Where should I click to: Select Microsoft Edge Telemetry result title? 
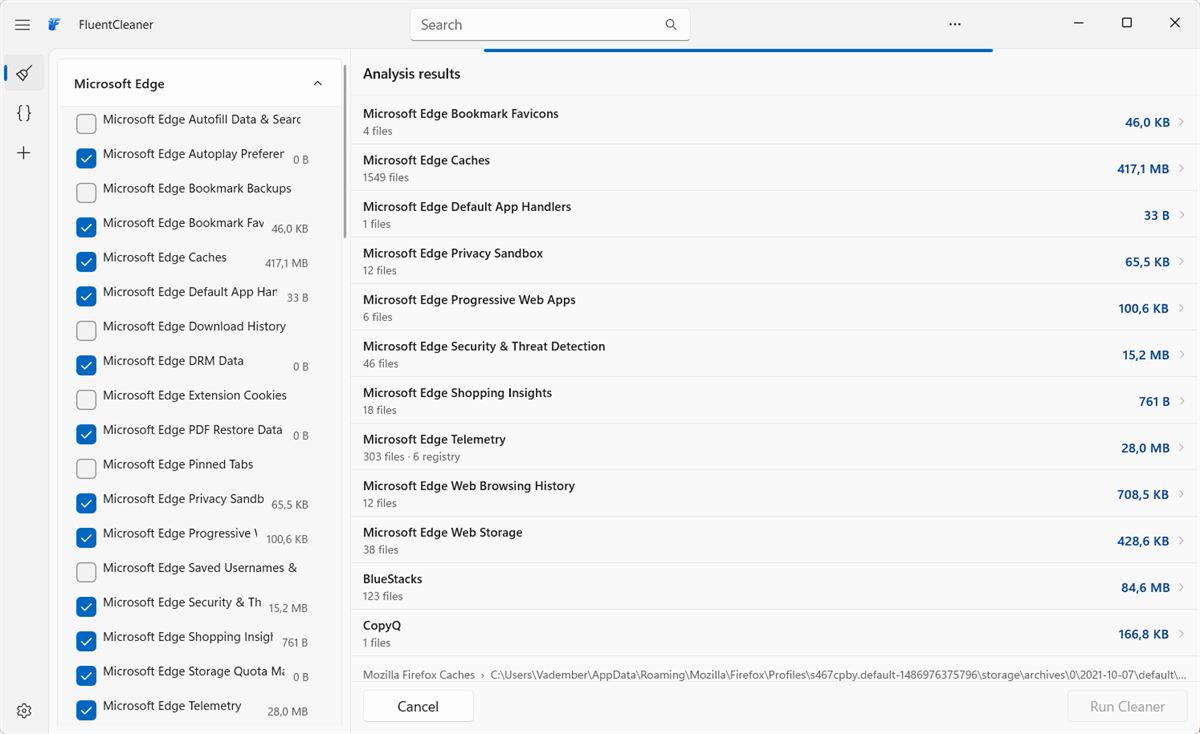(x=434, y=439)
